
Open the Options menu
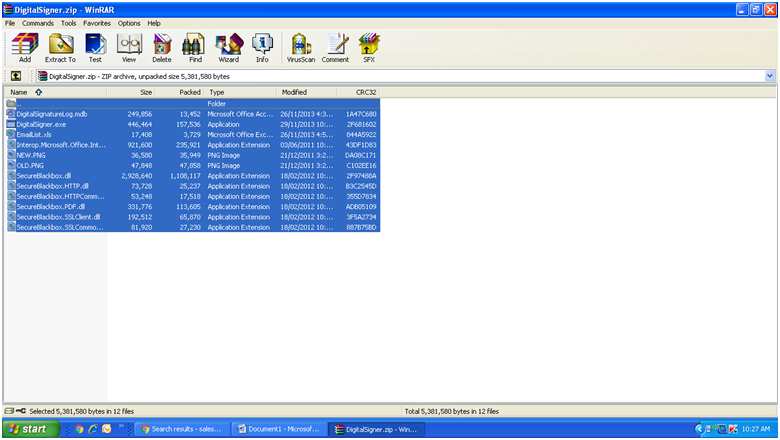[x=129, y=23]
